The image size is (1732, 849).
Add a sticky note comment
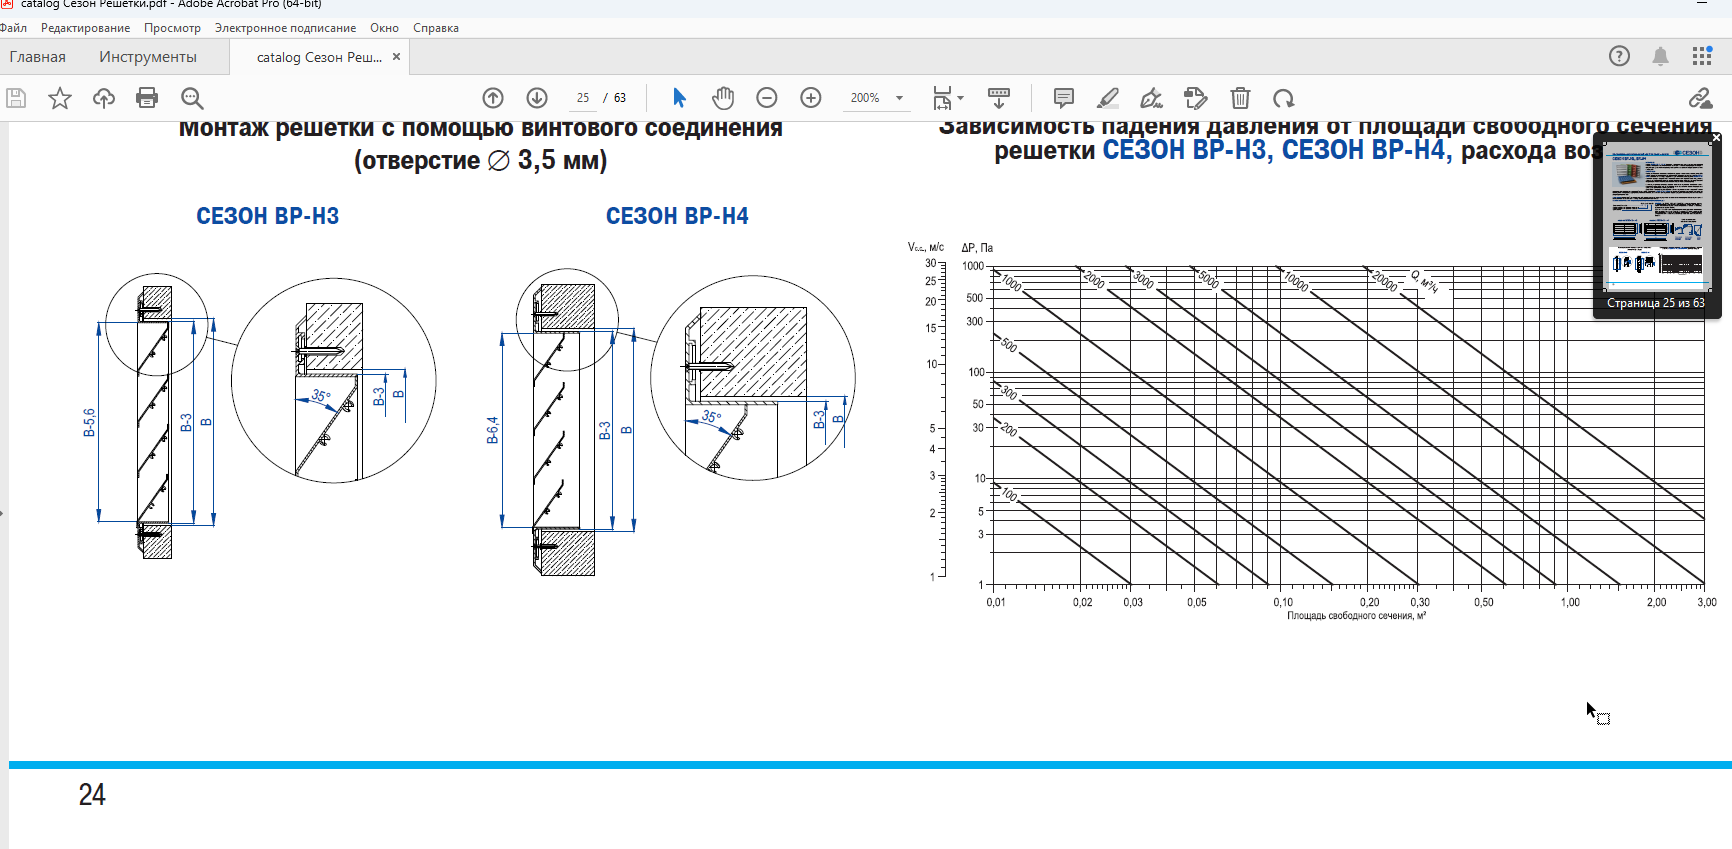coord(1064,98)
